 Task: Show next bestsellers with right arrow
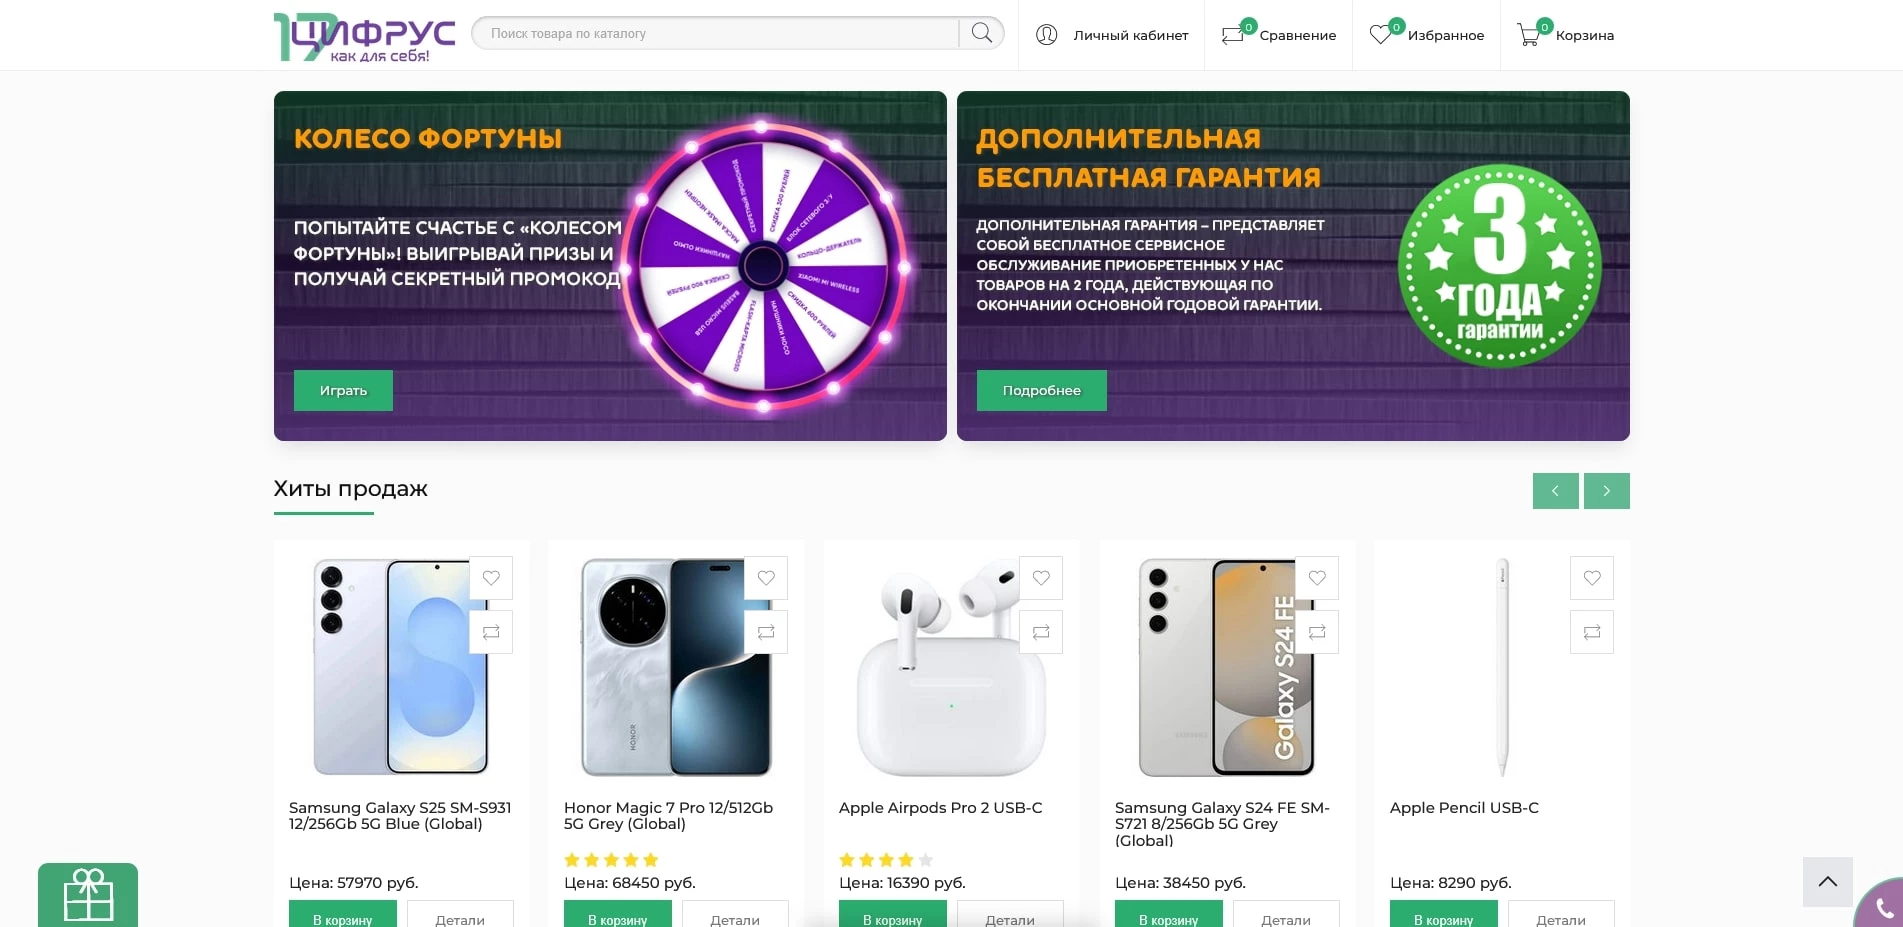click(1606, 491)
